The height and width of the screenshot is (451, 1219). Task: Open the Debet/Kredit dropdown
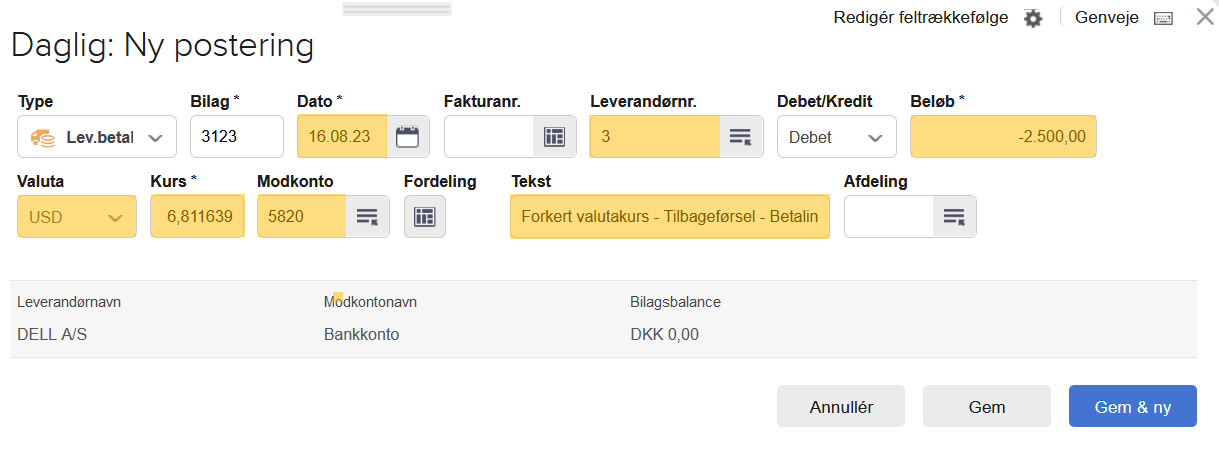click(836, 137)
